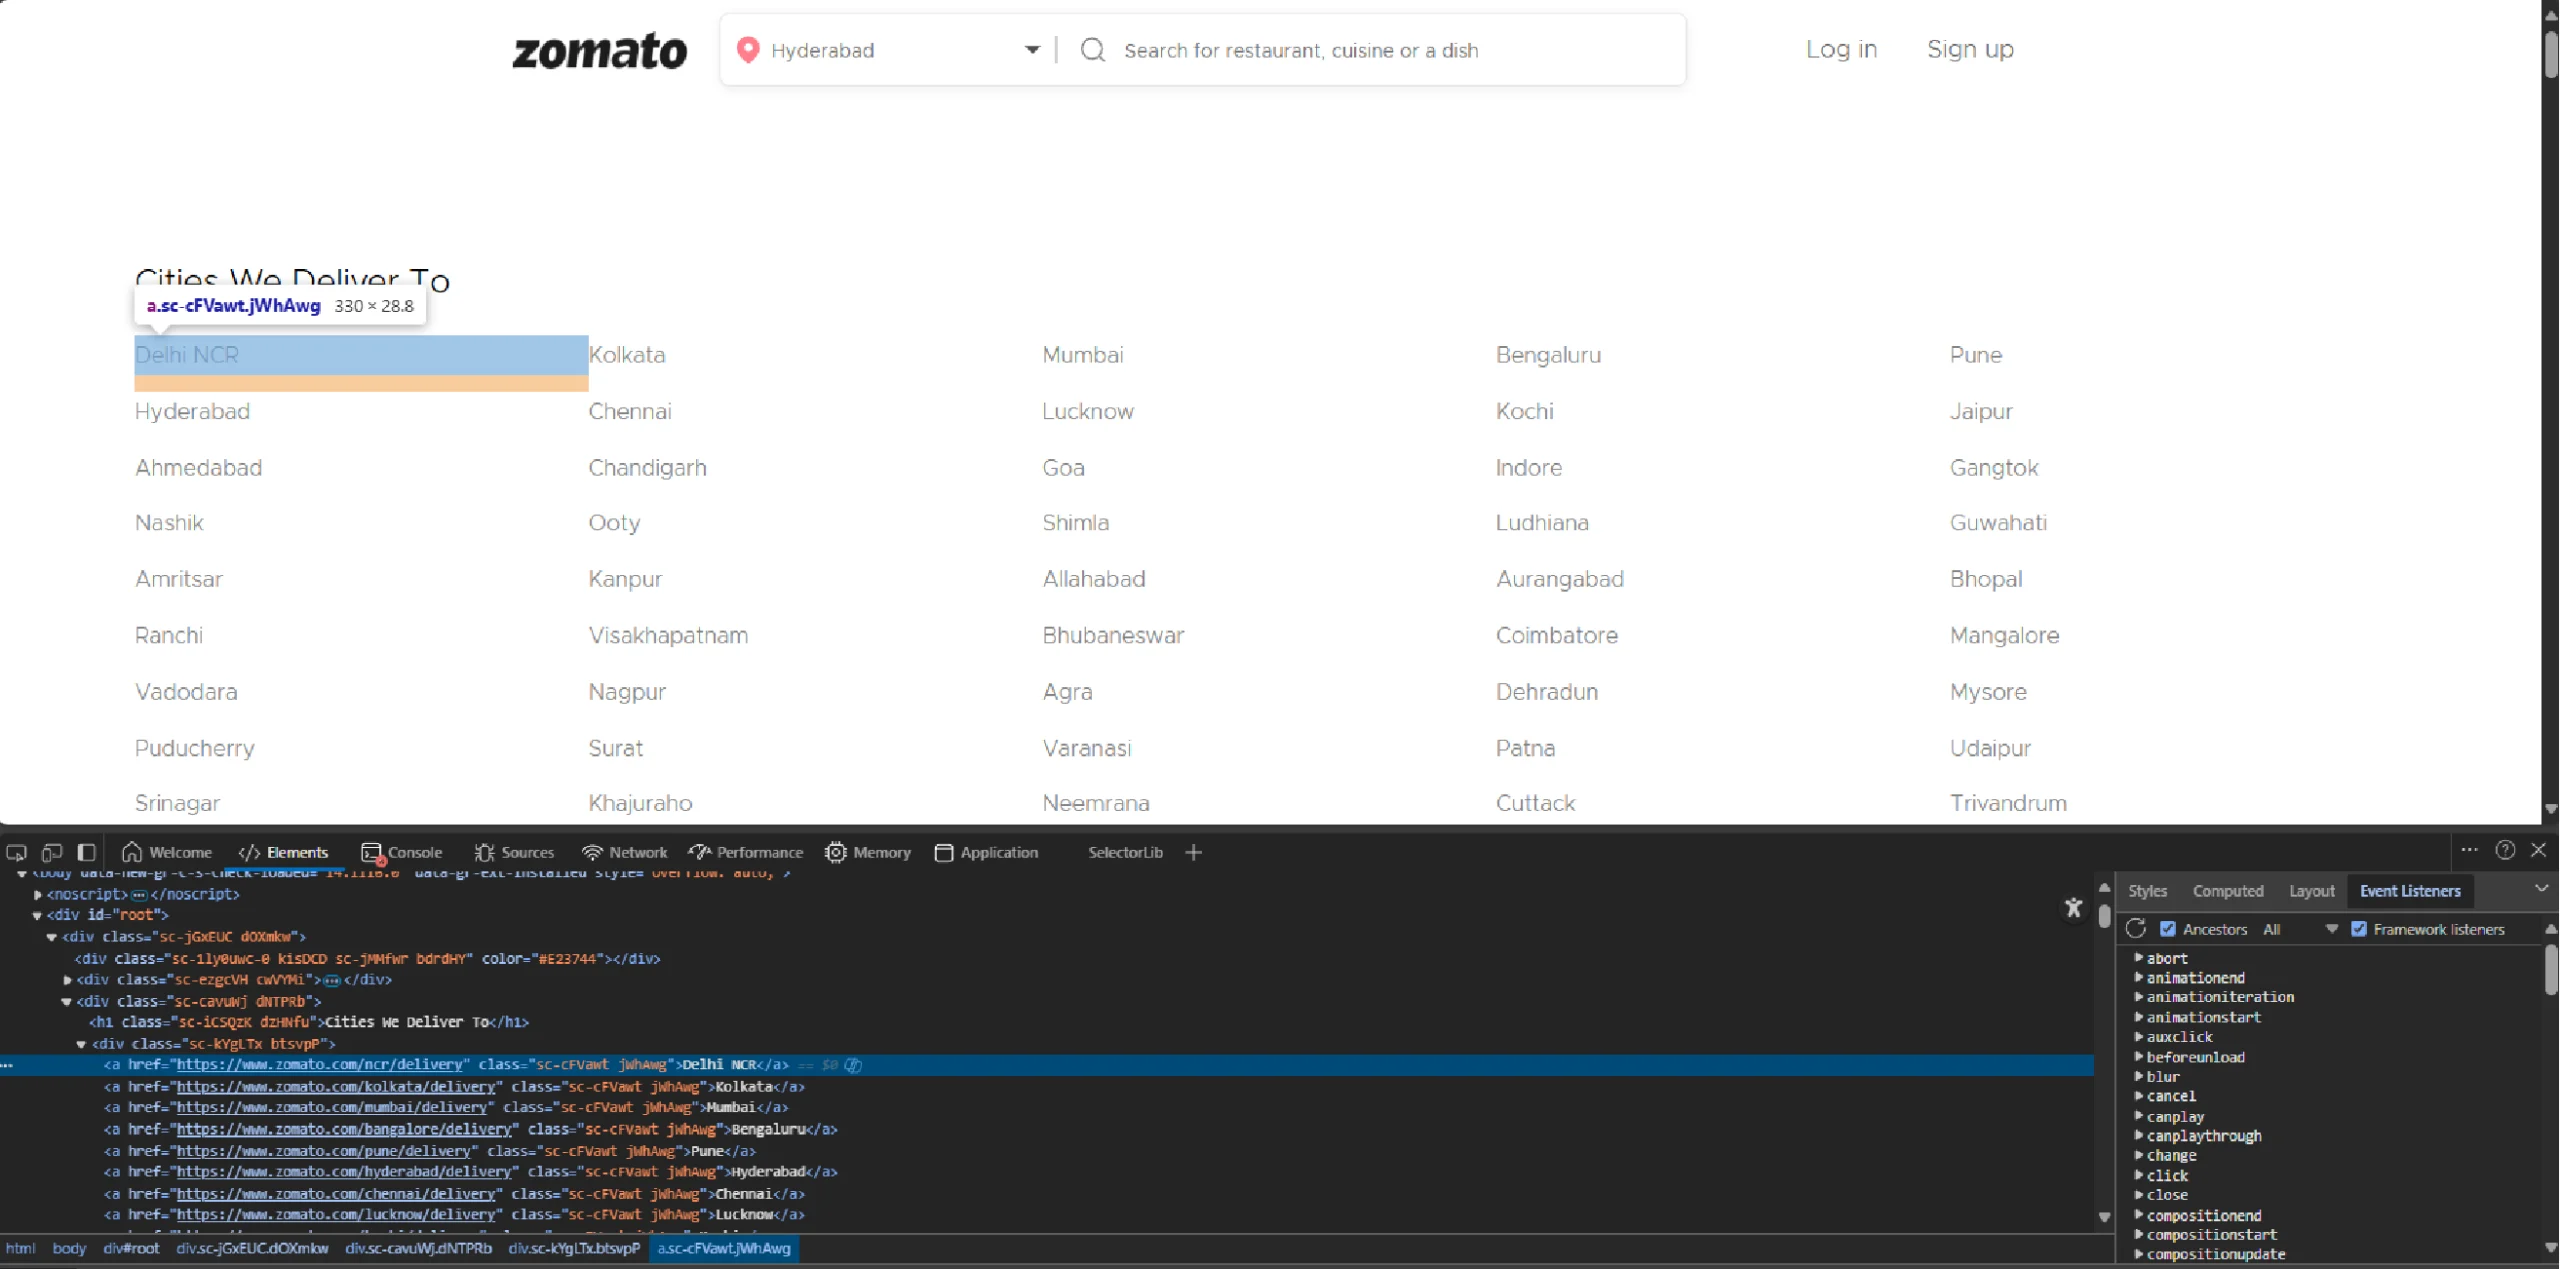The width and height of the screenshot is (2560, 1269).
Task: Select the Kolkata anchor row in DOM
Action: [1047, 1087]
